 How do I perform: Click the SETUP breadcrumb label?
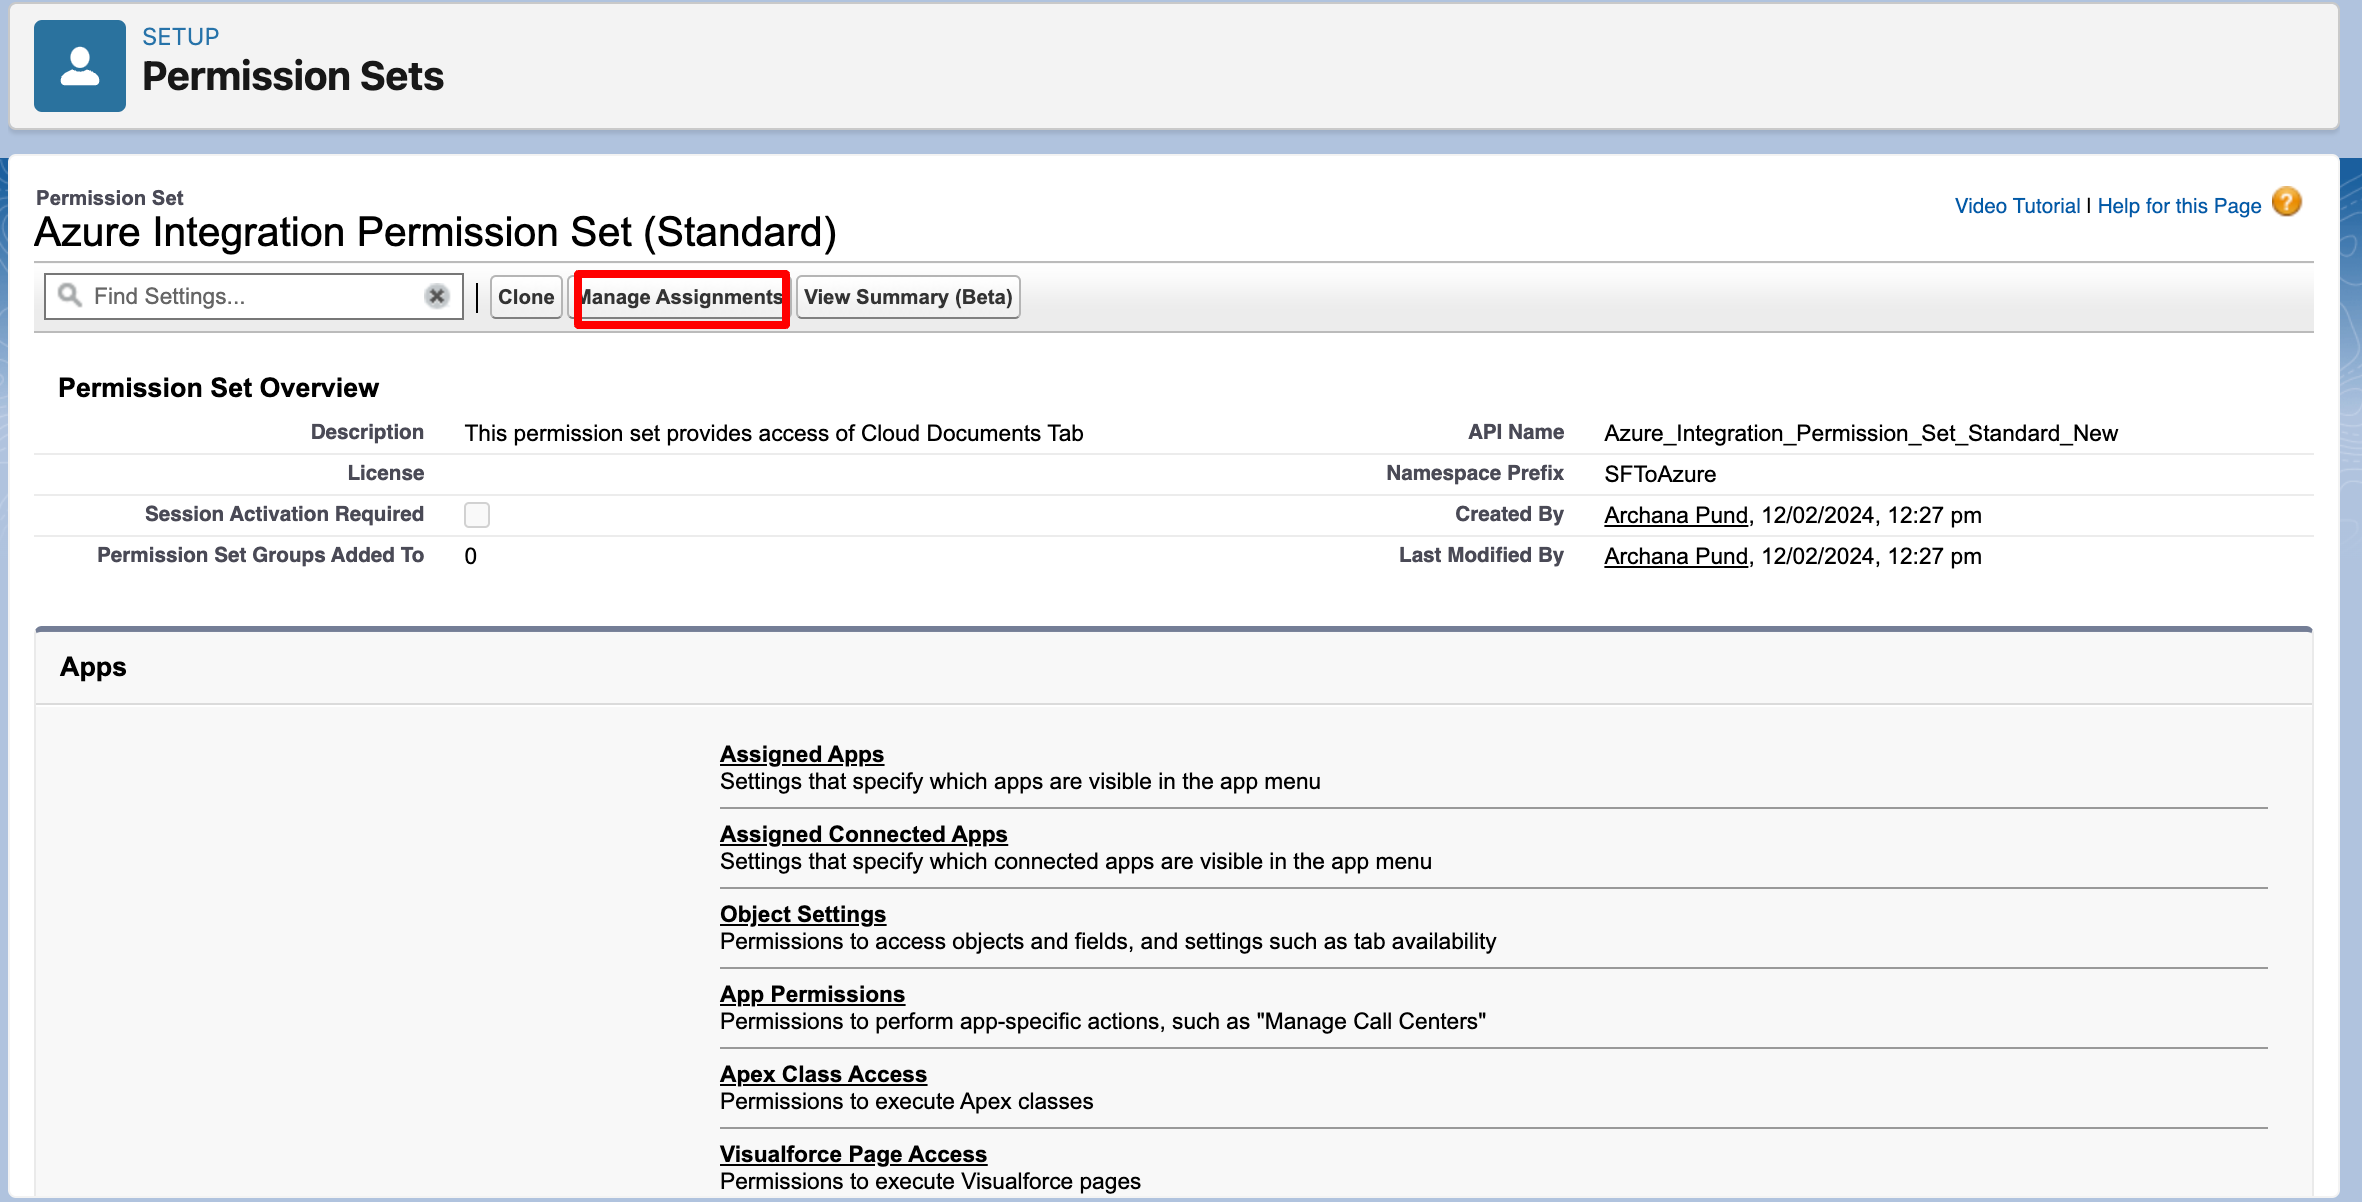coord(180,37)
